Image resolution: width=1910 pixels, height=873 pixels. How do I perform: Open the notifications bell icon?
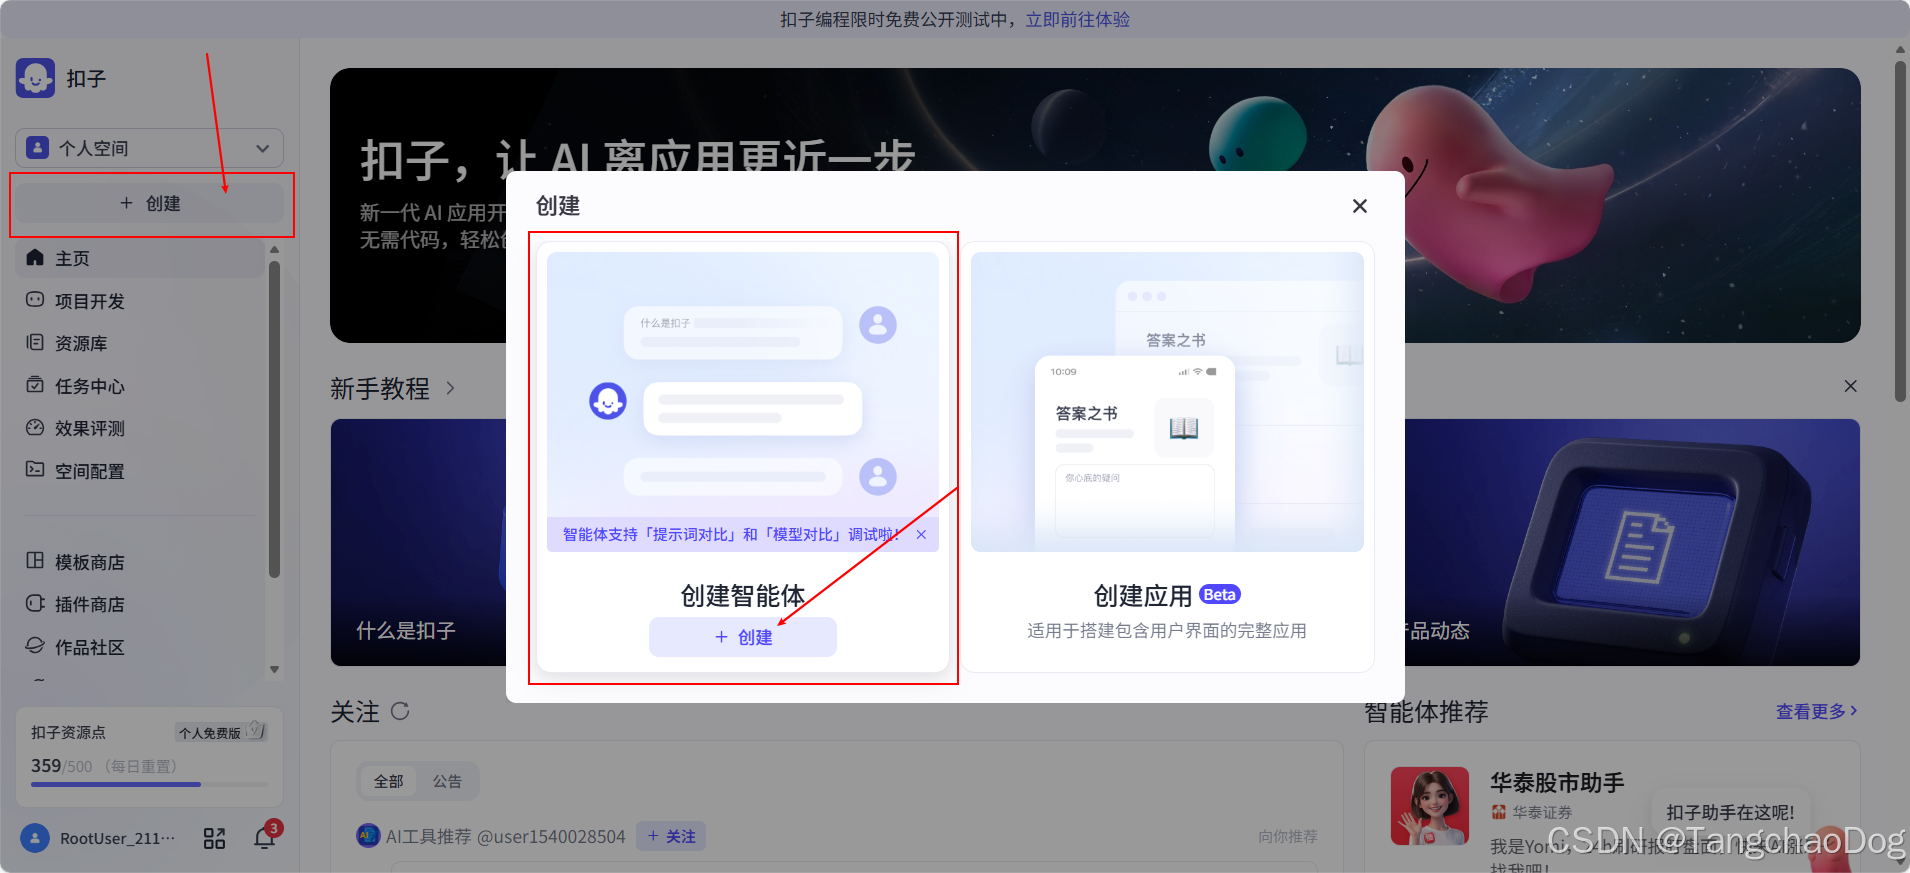(x=265, y=838)
